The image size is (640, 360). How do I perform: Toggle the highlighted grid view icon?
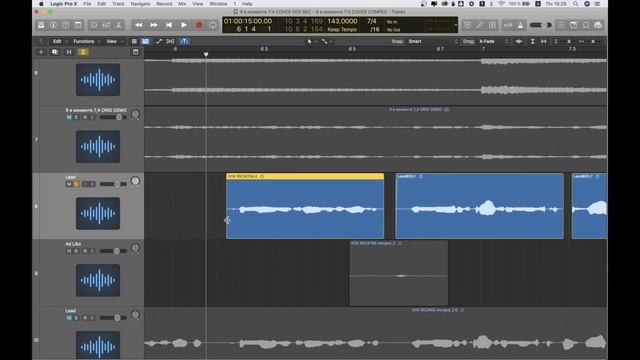click(x=145, y=41)
